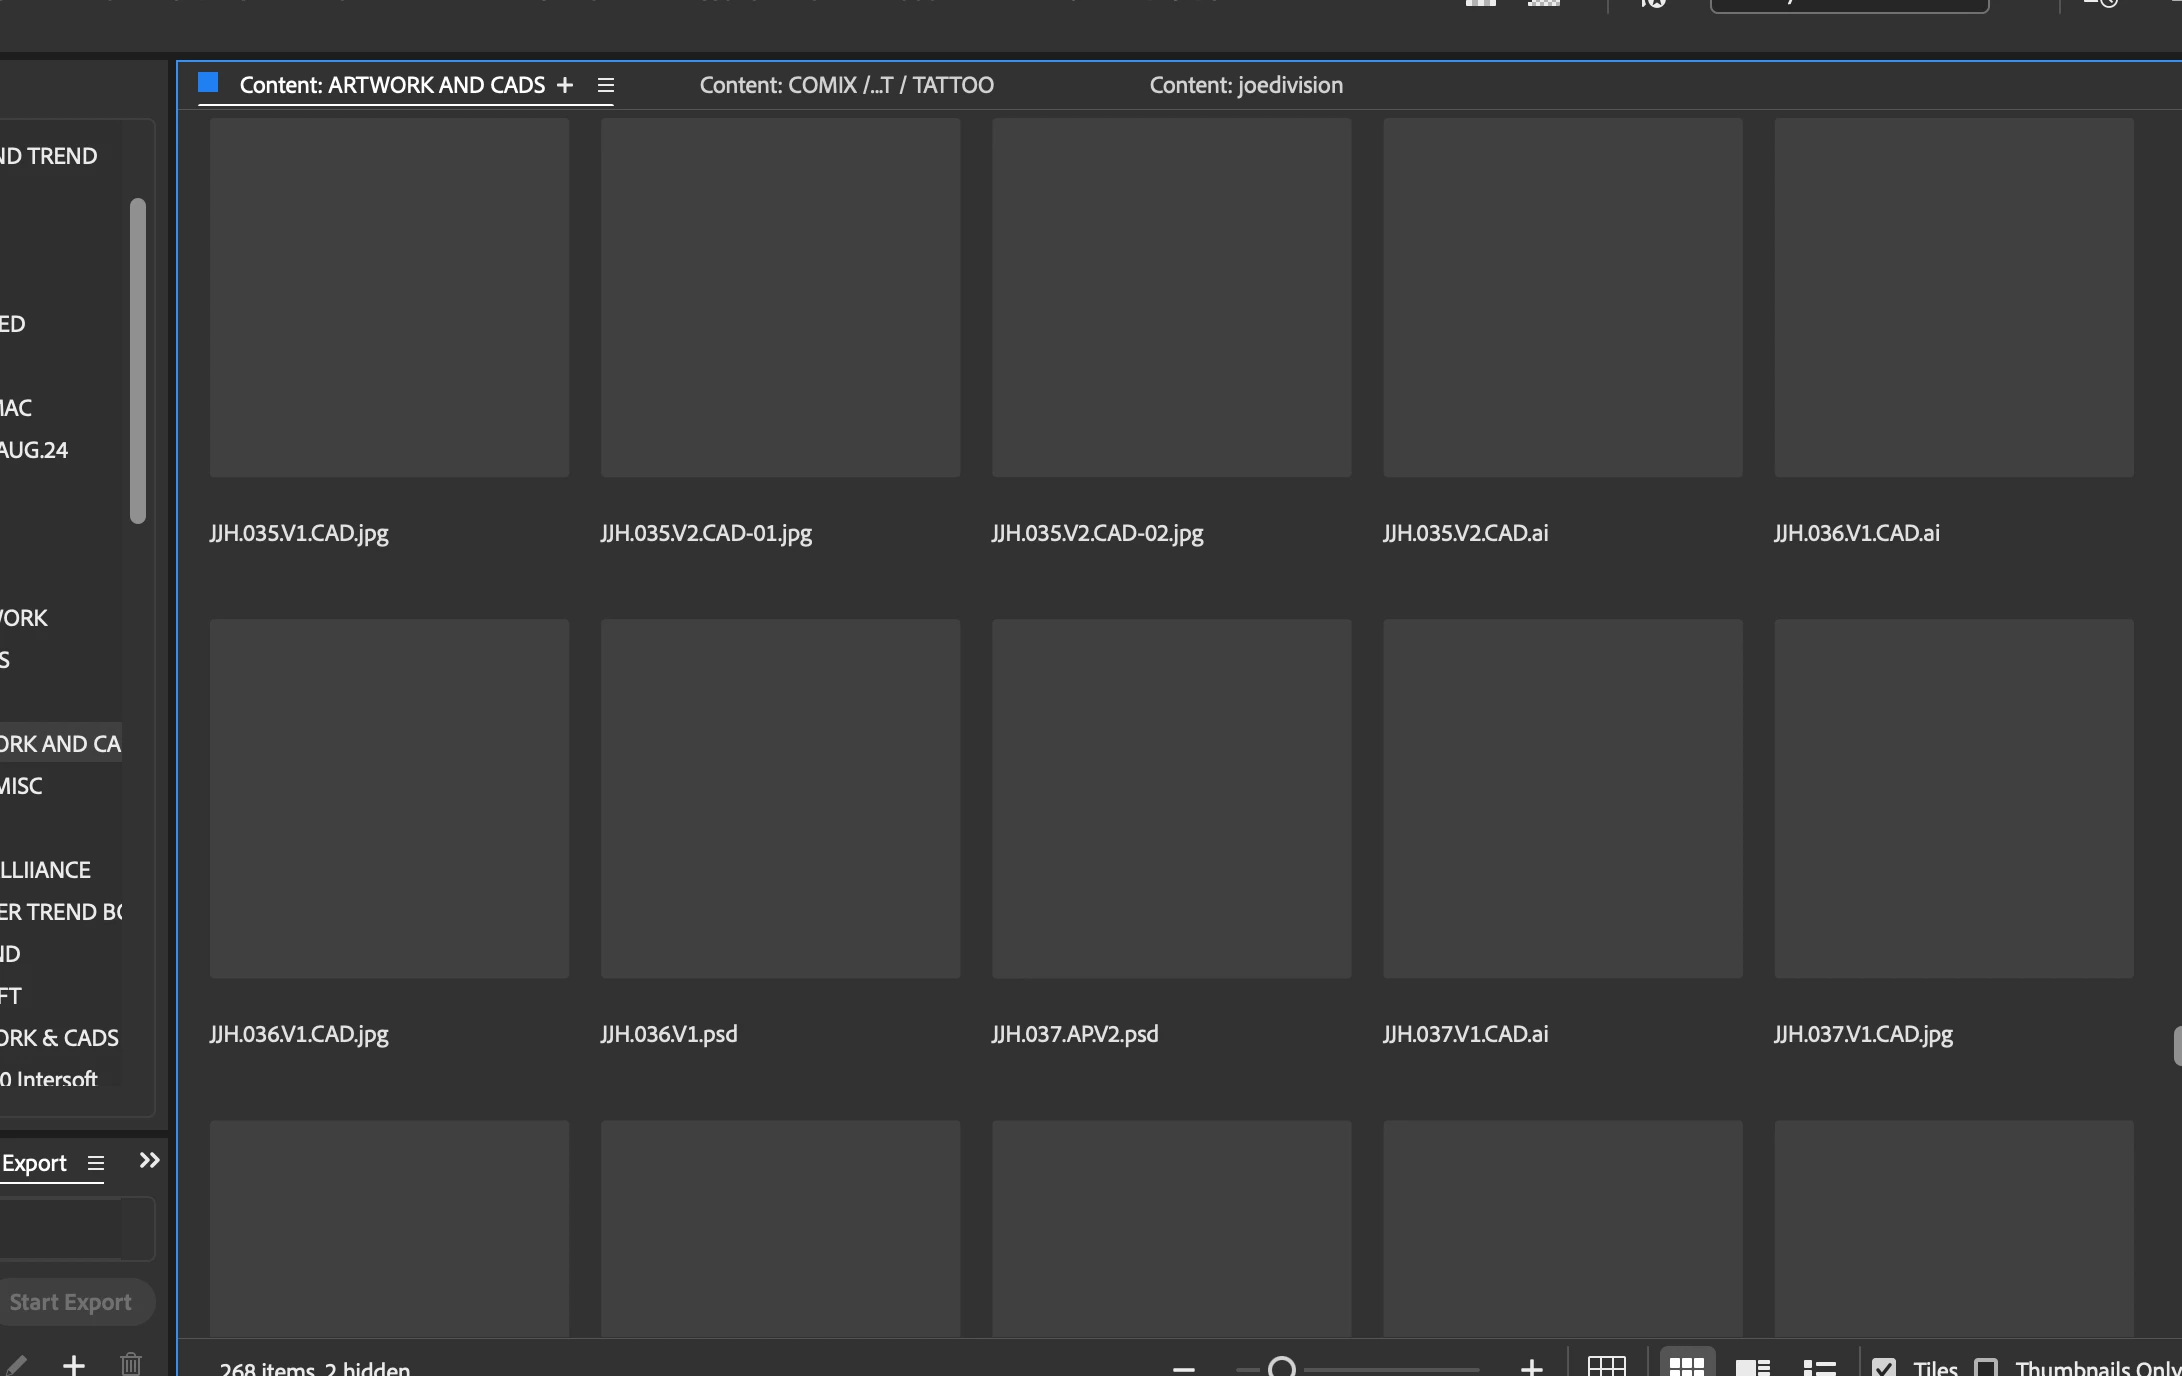2182x1376 pixels.
Task: Click the plus icon to add a content tab
Action: tap(565, 85)
